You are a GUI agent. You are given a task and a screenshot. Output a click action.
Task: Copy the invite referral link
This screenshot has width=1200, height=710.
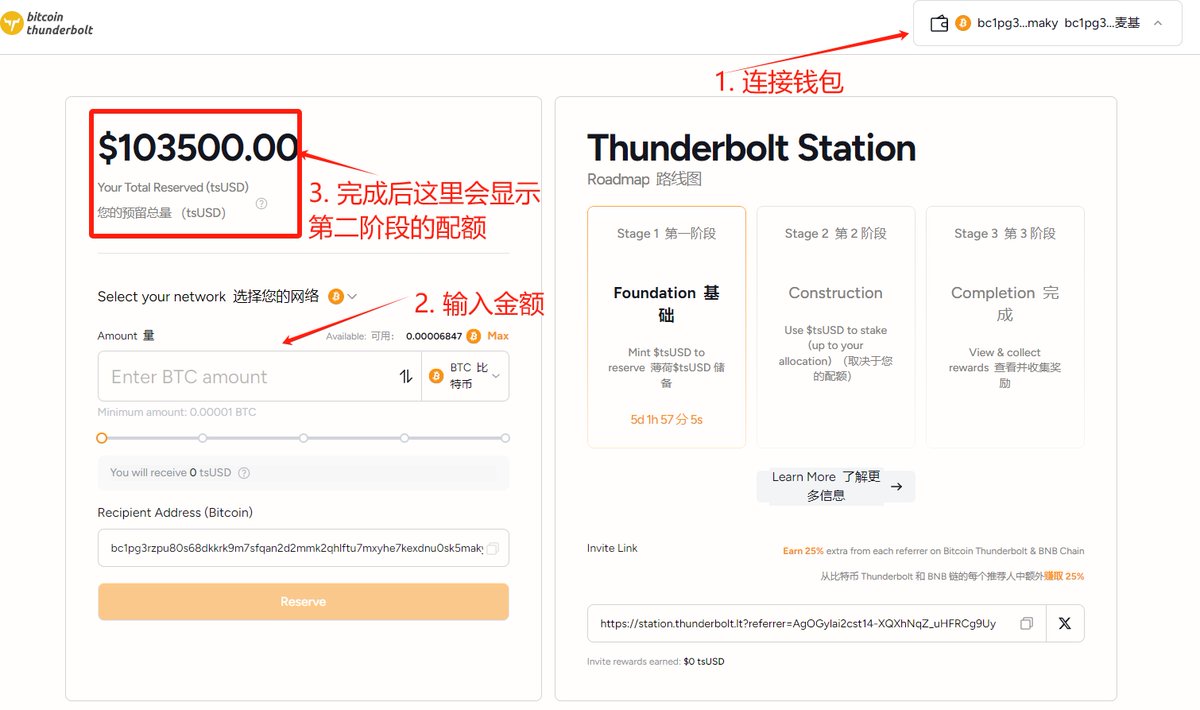[x=1026, y=623]
